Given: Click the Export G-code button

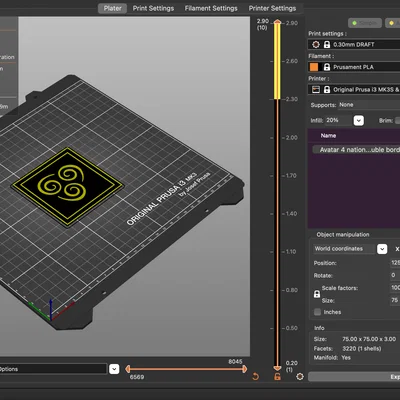Looking at the screenshot, I should click(x=354, y=377).
